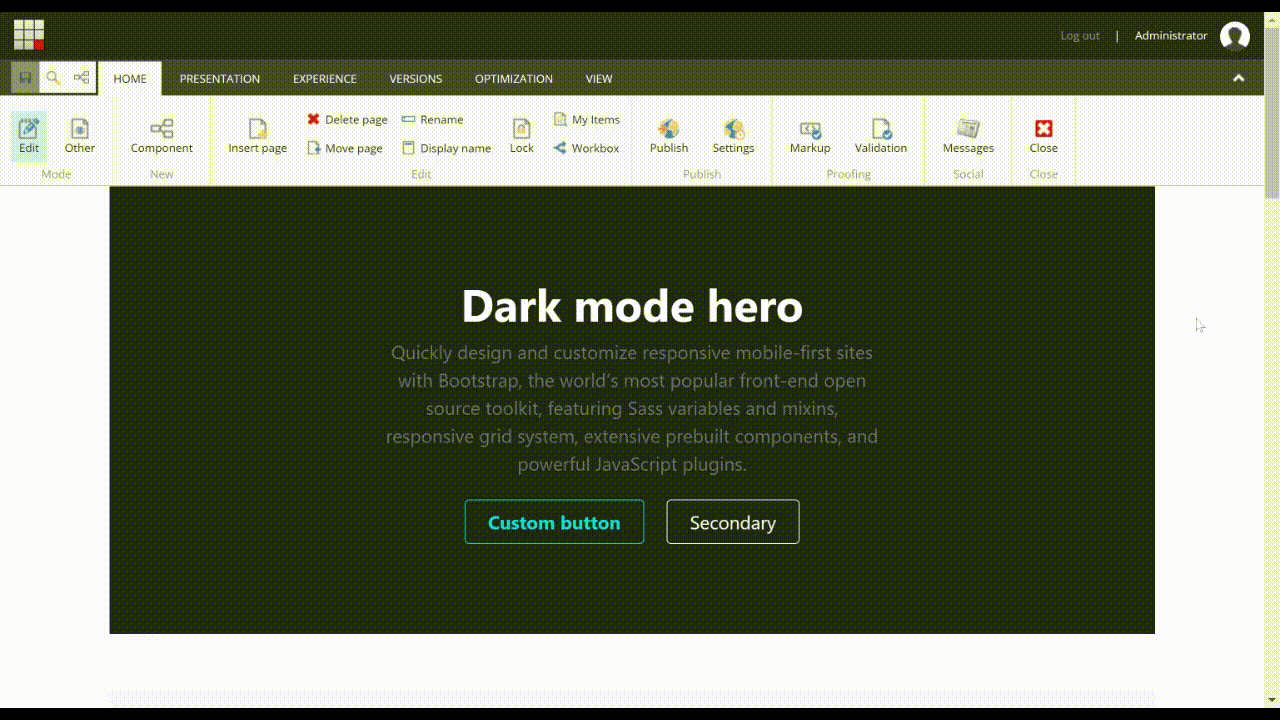Switch to the VIEW tab

coord(599,78)
